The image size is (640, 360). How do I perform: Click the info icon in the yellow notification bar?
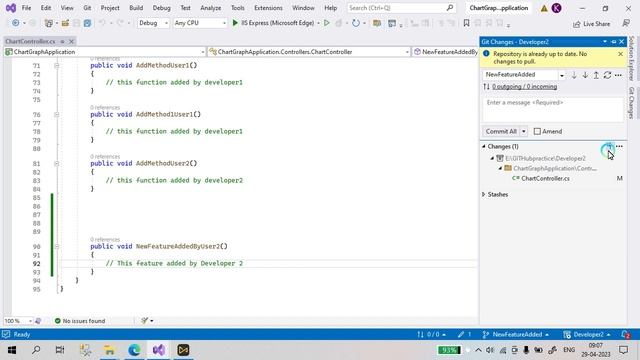click(486, 53)
